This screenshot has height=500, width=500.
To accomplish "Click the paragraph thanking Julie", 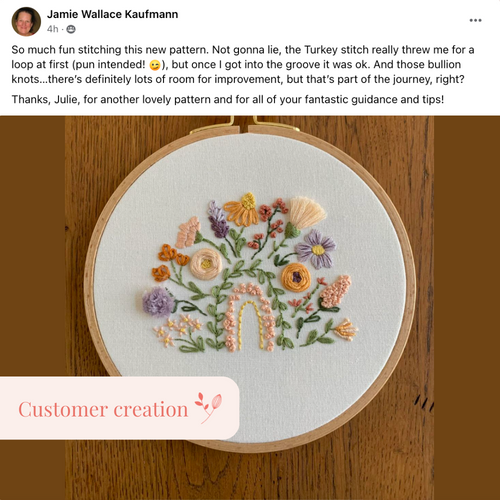I will pos(228,100).
